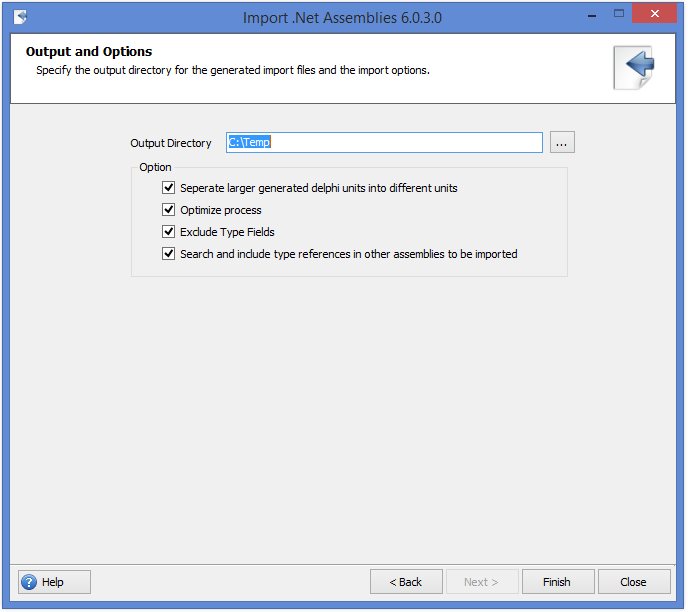Click the window title 'Import .Net Assemblies 6.0.3.0'
Image resolution: width=688 pixels, height=612 pixels.
(x=342, y=18)
